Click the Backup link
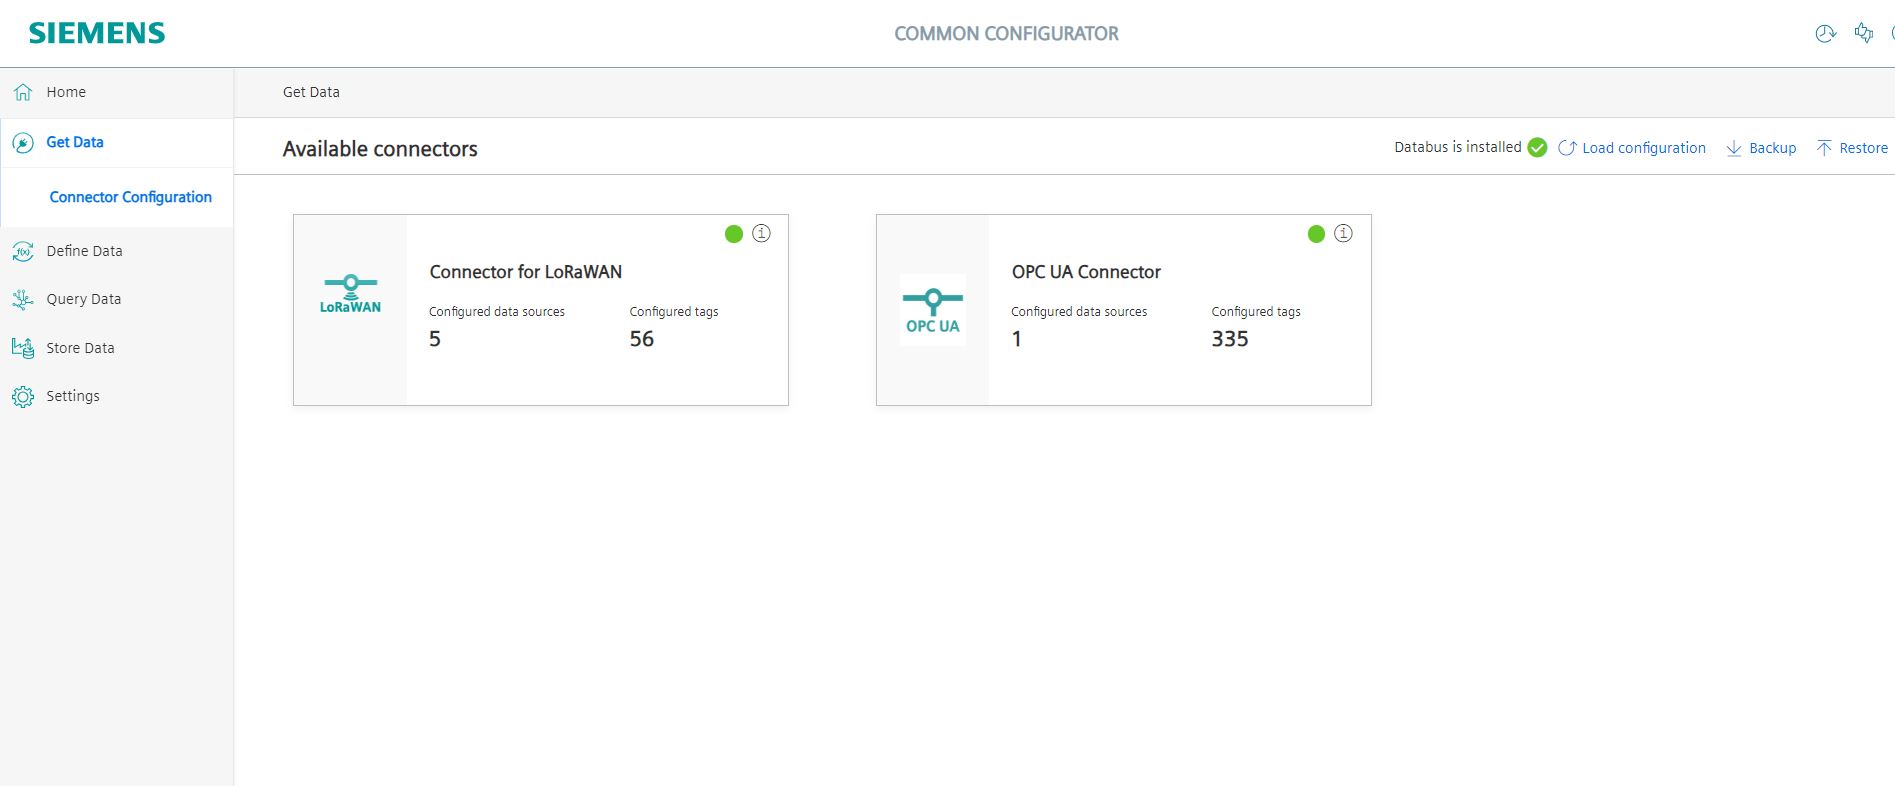The image size is (1895, 786). 1772,148
